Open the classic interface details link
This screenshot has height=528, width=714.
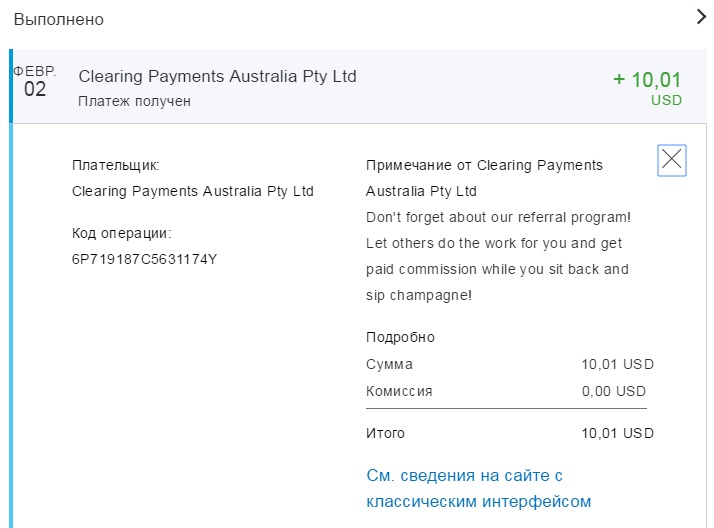[479, 488]
